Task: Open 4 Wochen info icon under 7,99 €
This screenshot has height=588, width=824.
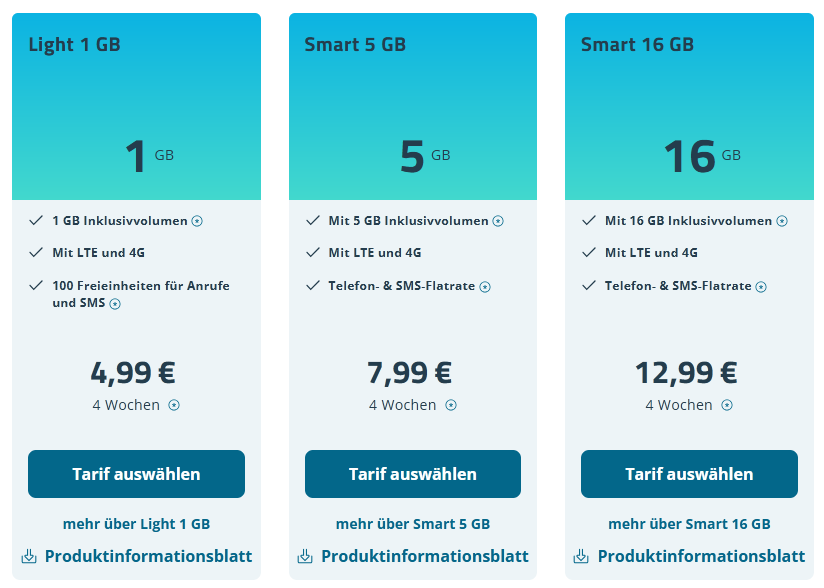Action: [451, 405]
